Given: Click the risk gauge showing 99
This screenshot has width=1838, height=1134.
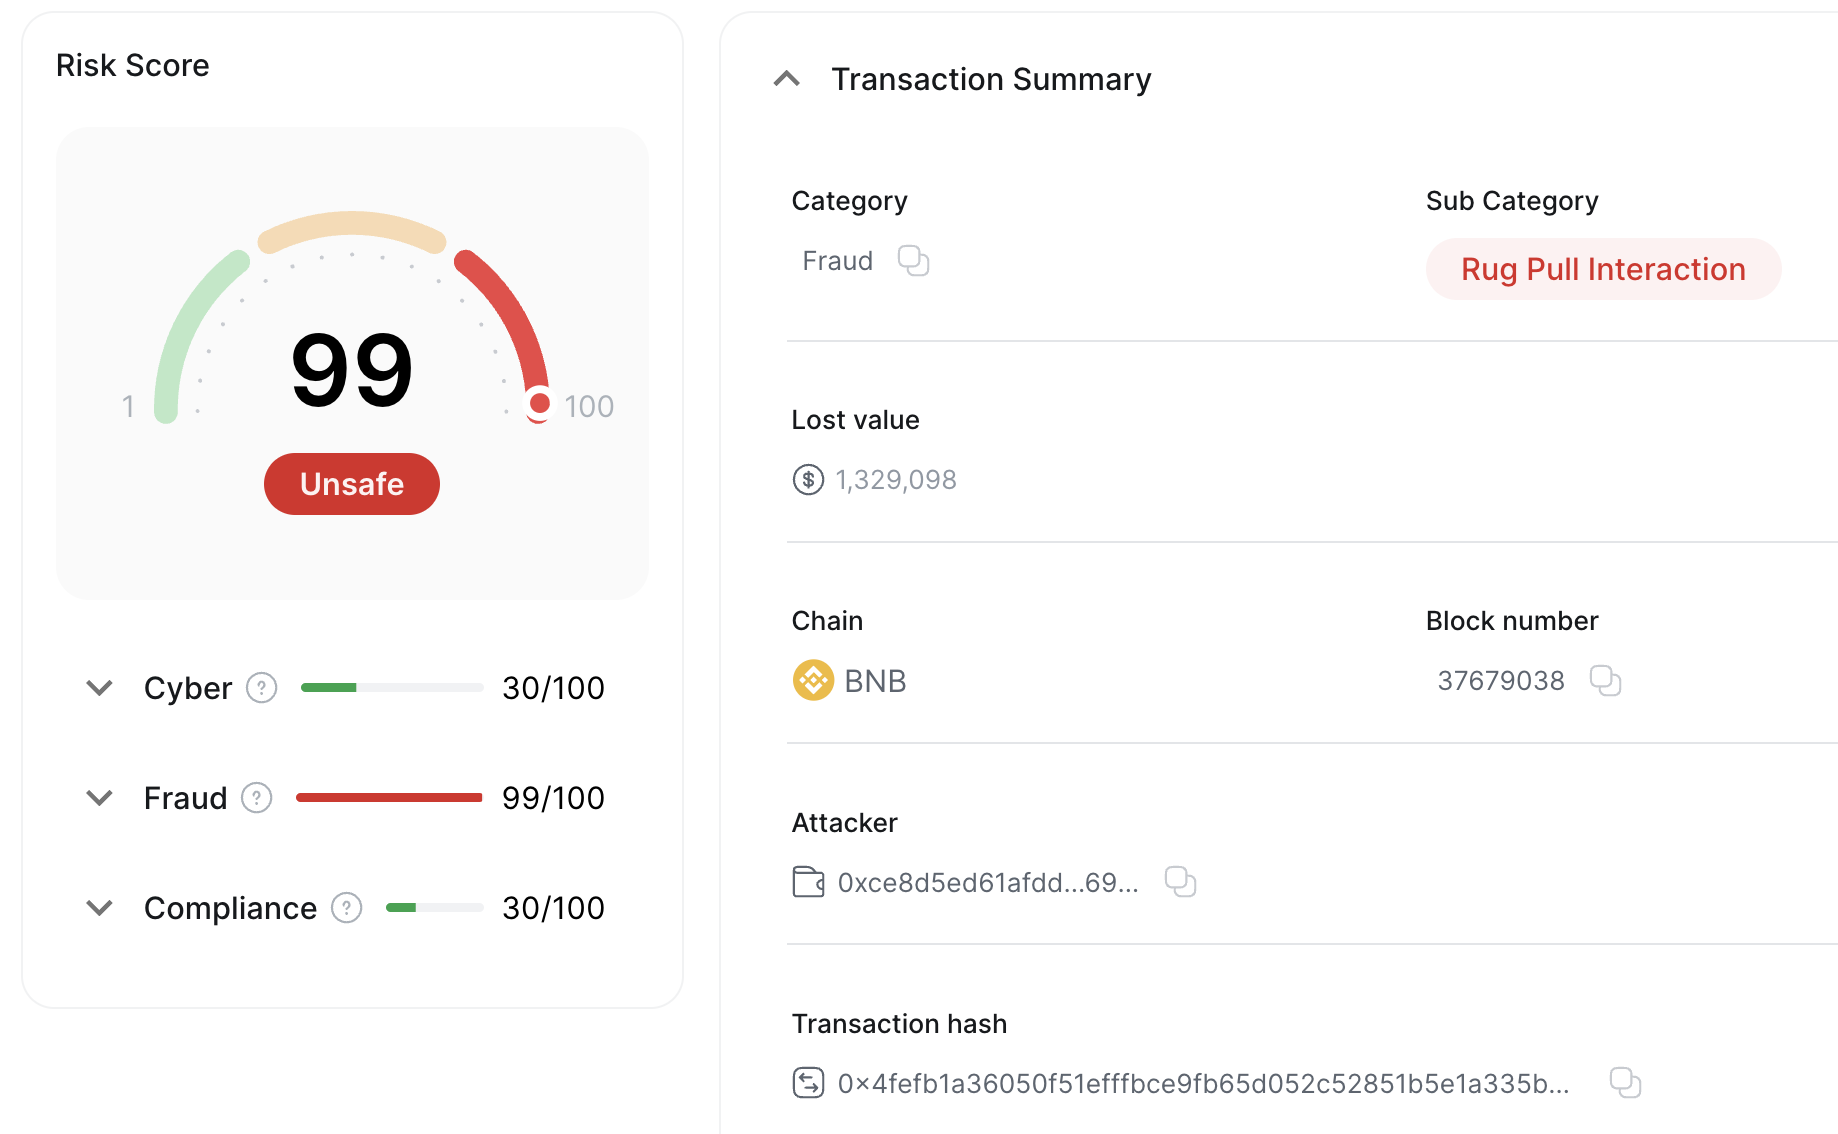Looking at the screenshot, I should click(351, 370).
